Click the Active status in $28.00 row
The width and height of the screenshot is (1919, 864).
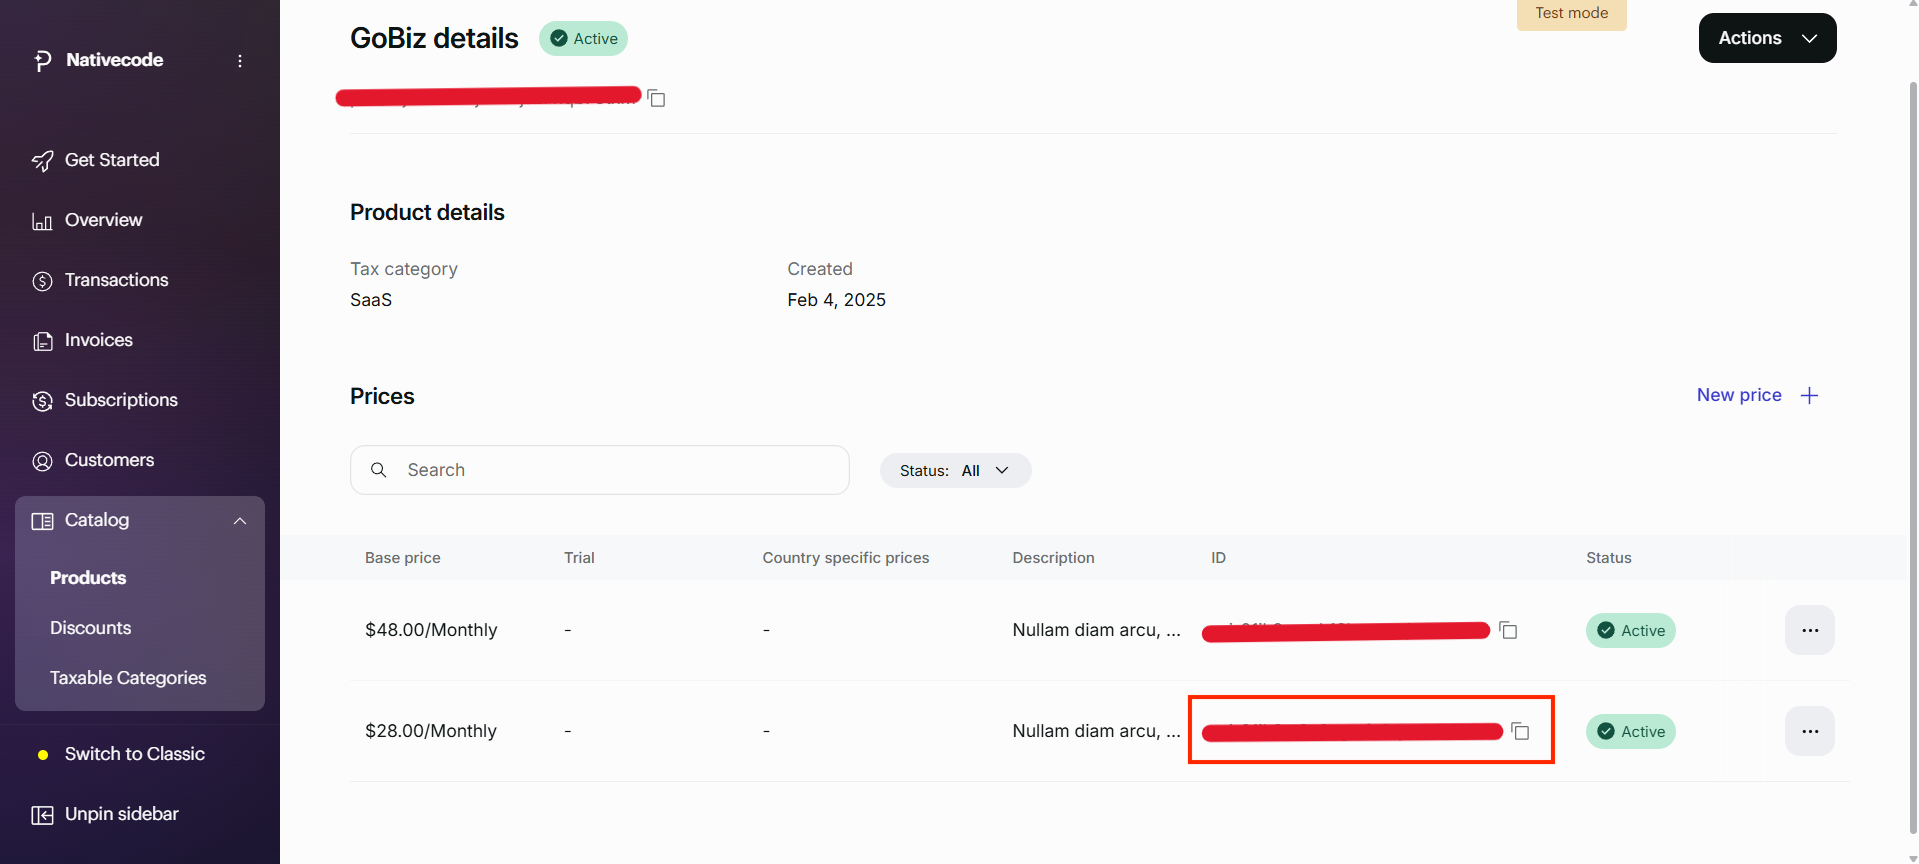tap(1631, 731)
